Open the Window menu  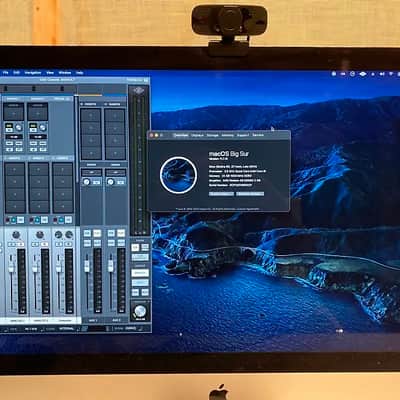[65, 72]
